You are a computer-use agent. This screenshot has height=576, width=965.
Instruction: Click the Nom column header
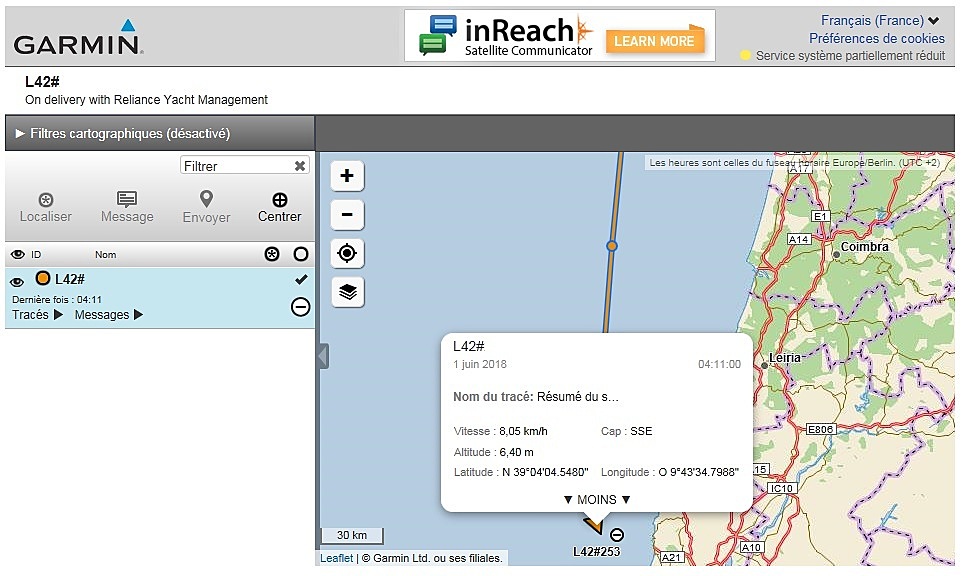point(105,254)
